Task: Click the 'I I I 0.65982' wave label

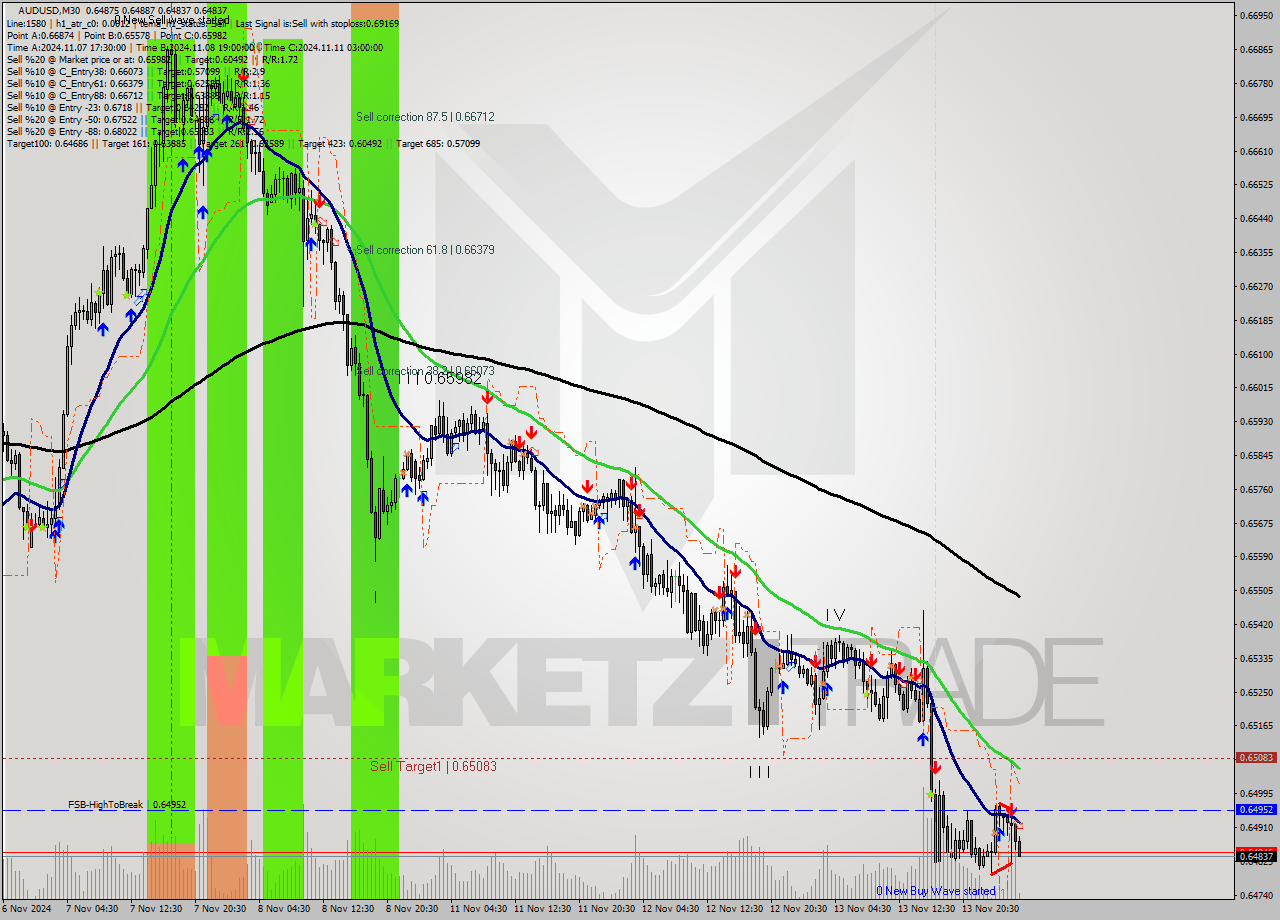Action: click(x=440, y=378)
